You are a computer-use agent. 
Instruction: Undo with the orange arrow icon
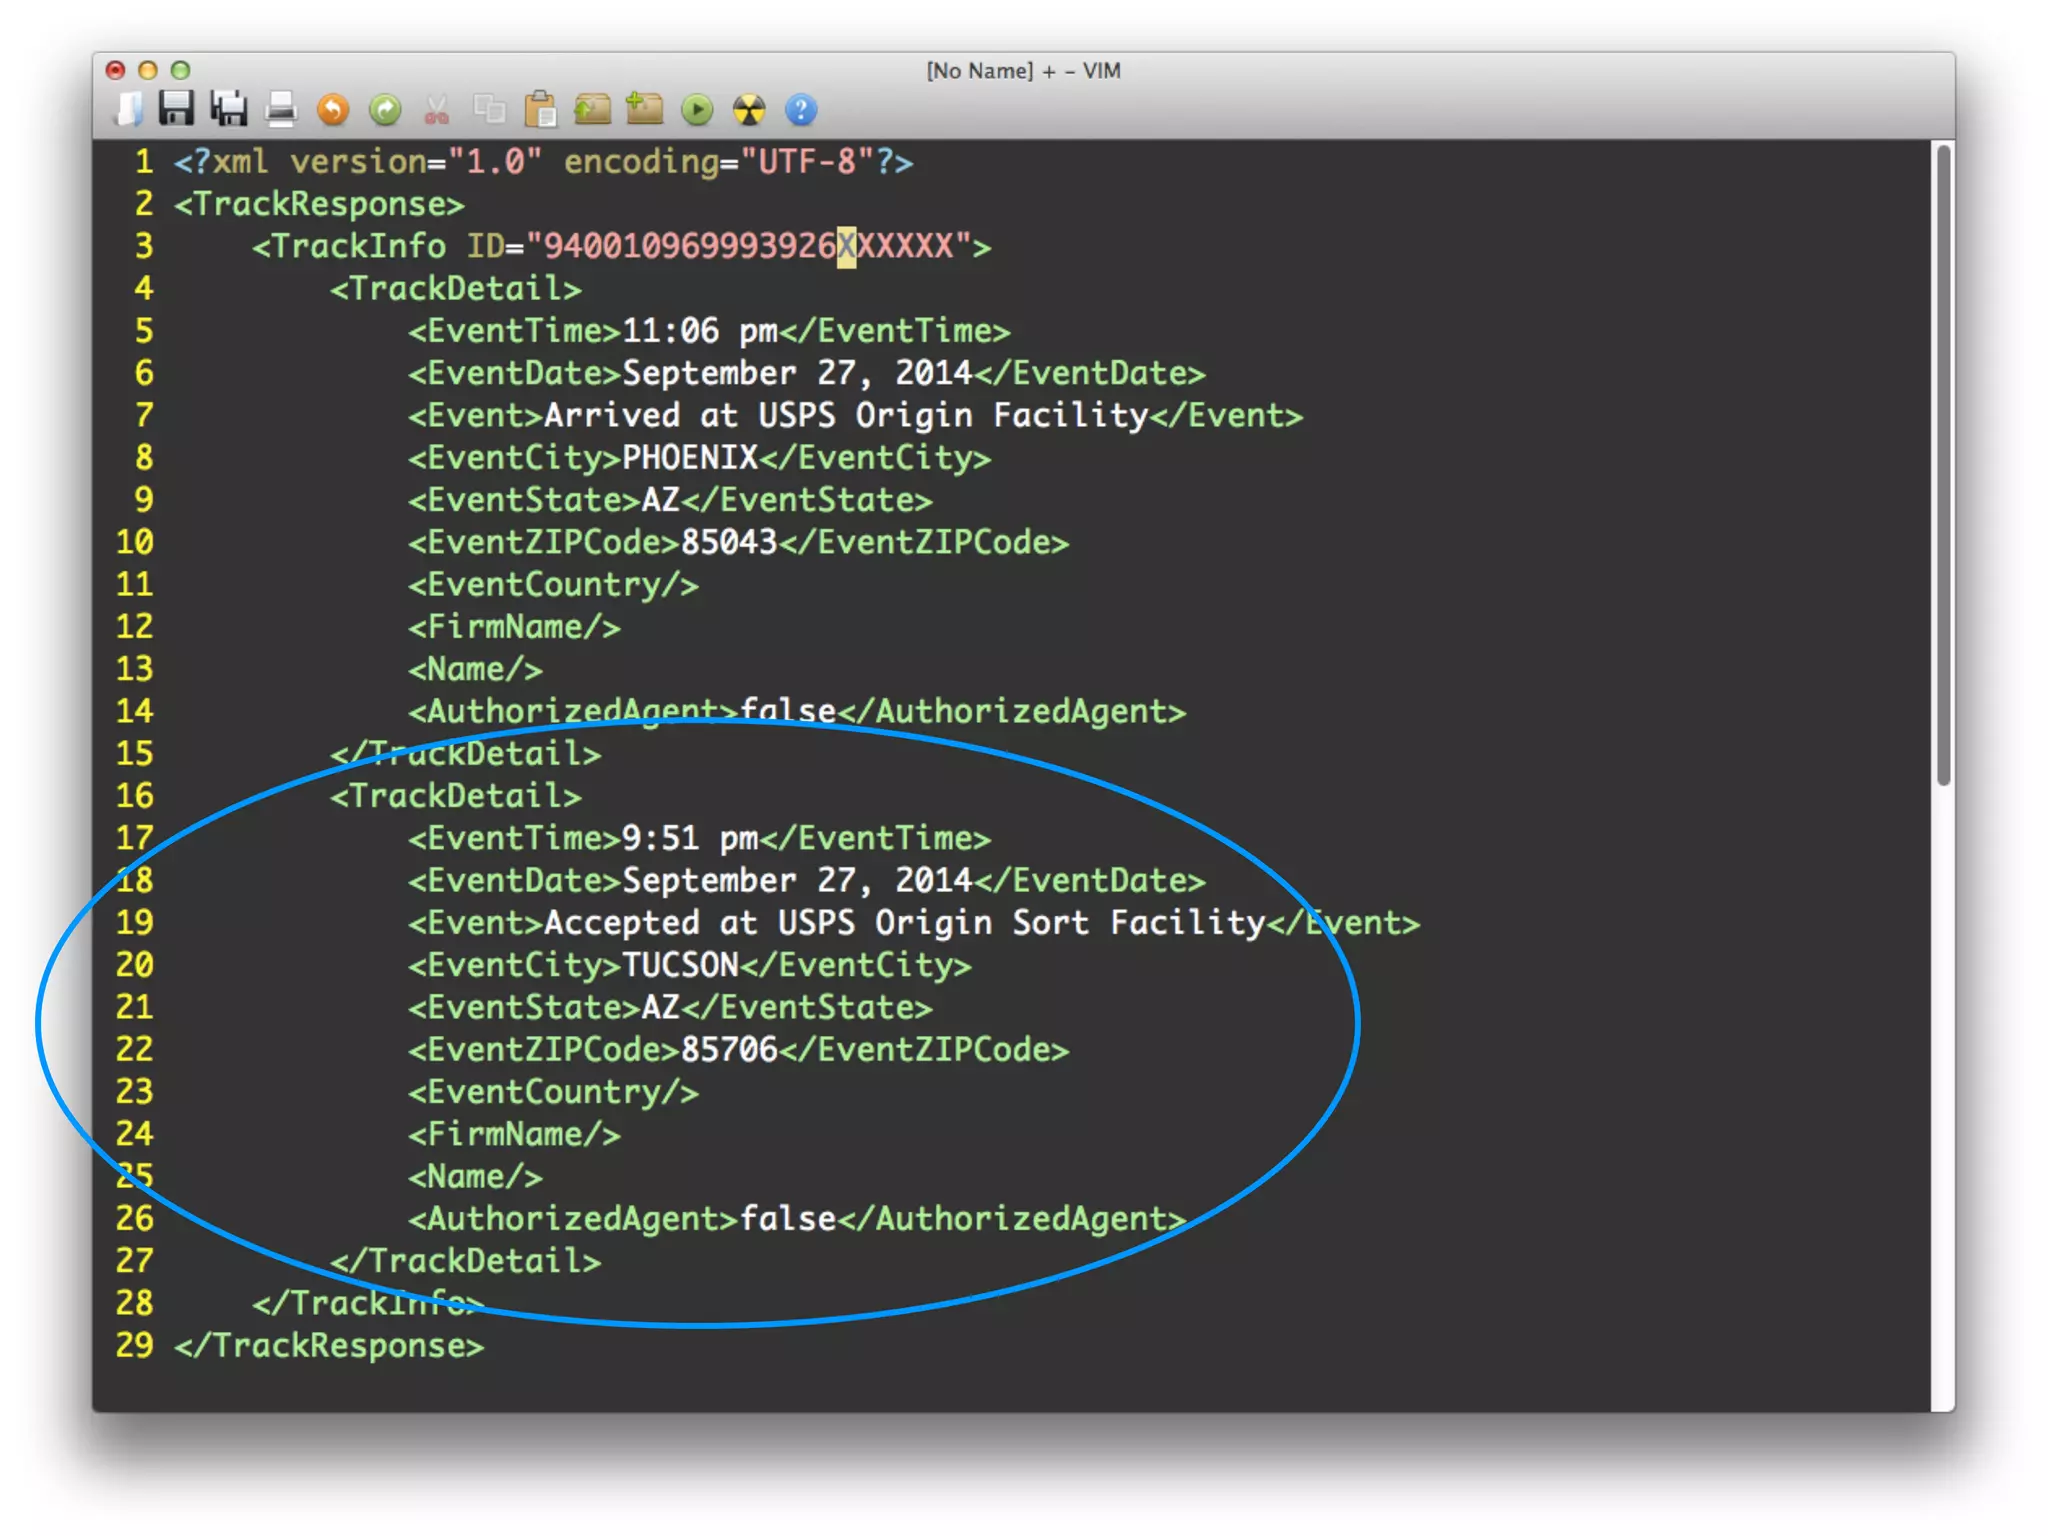point(333,109)
